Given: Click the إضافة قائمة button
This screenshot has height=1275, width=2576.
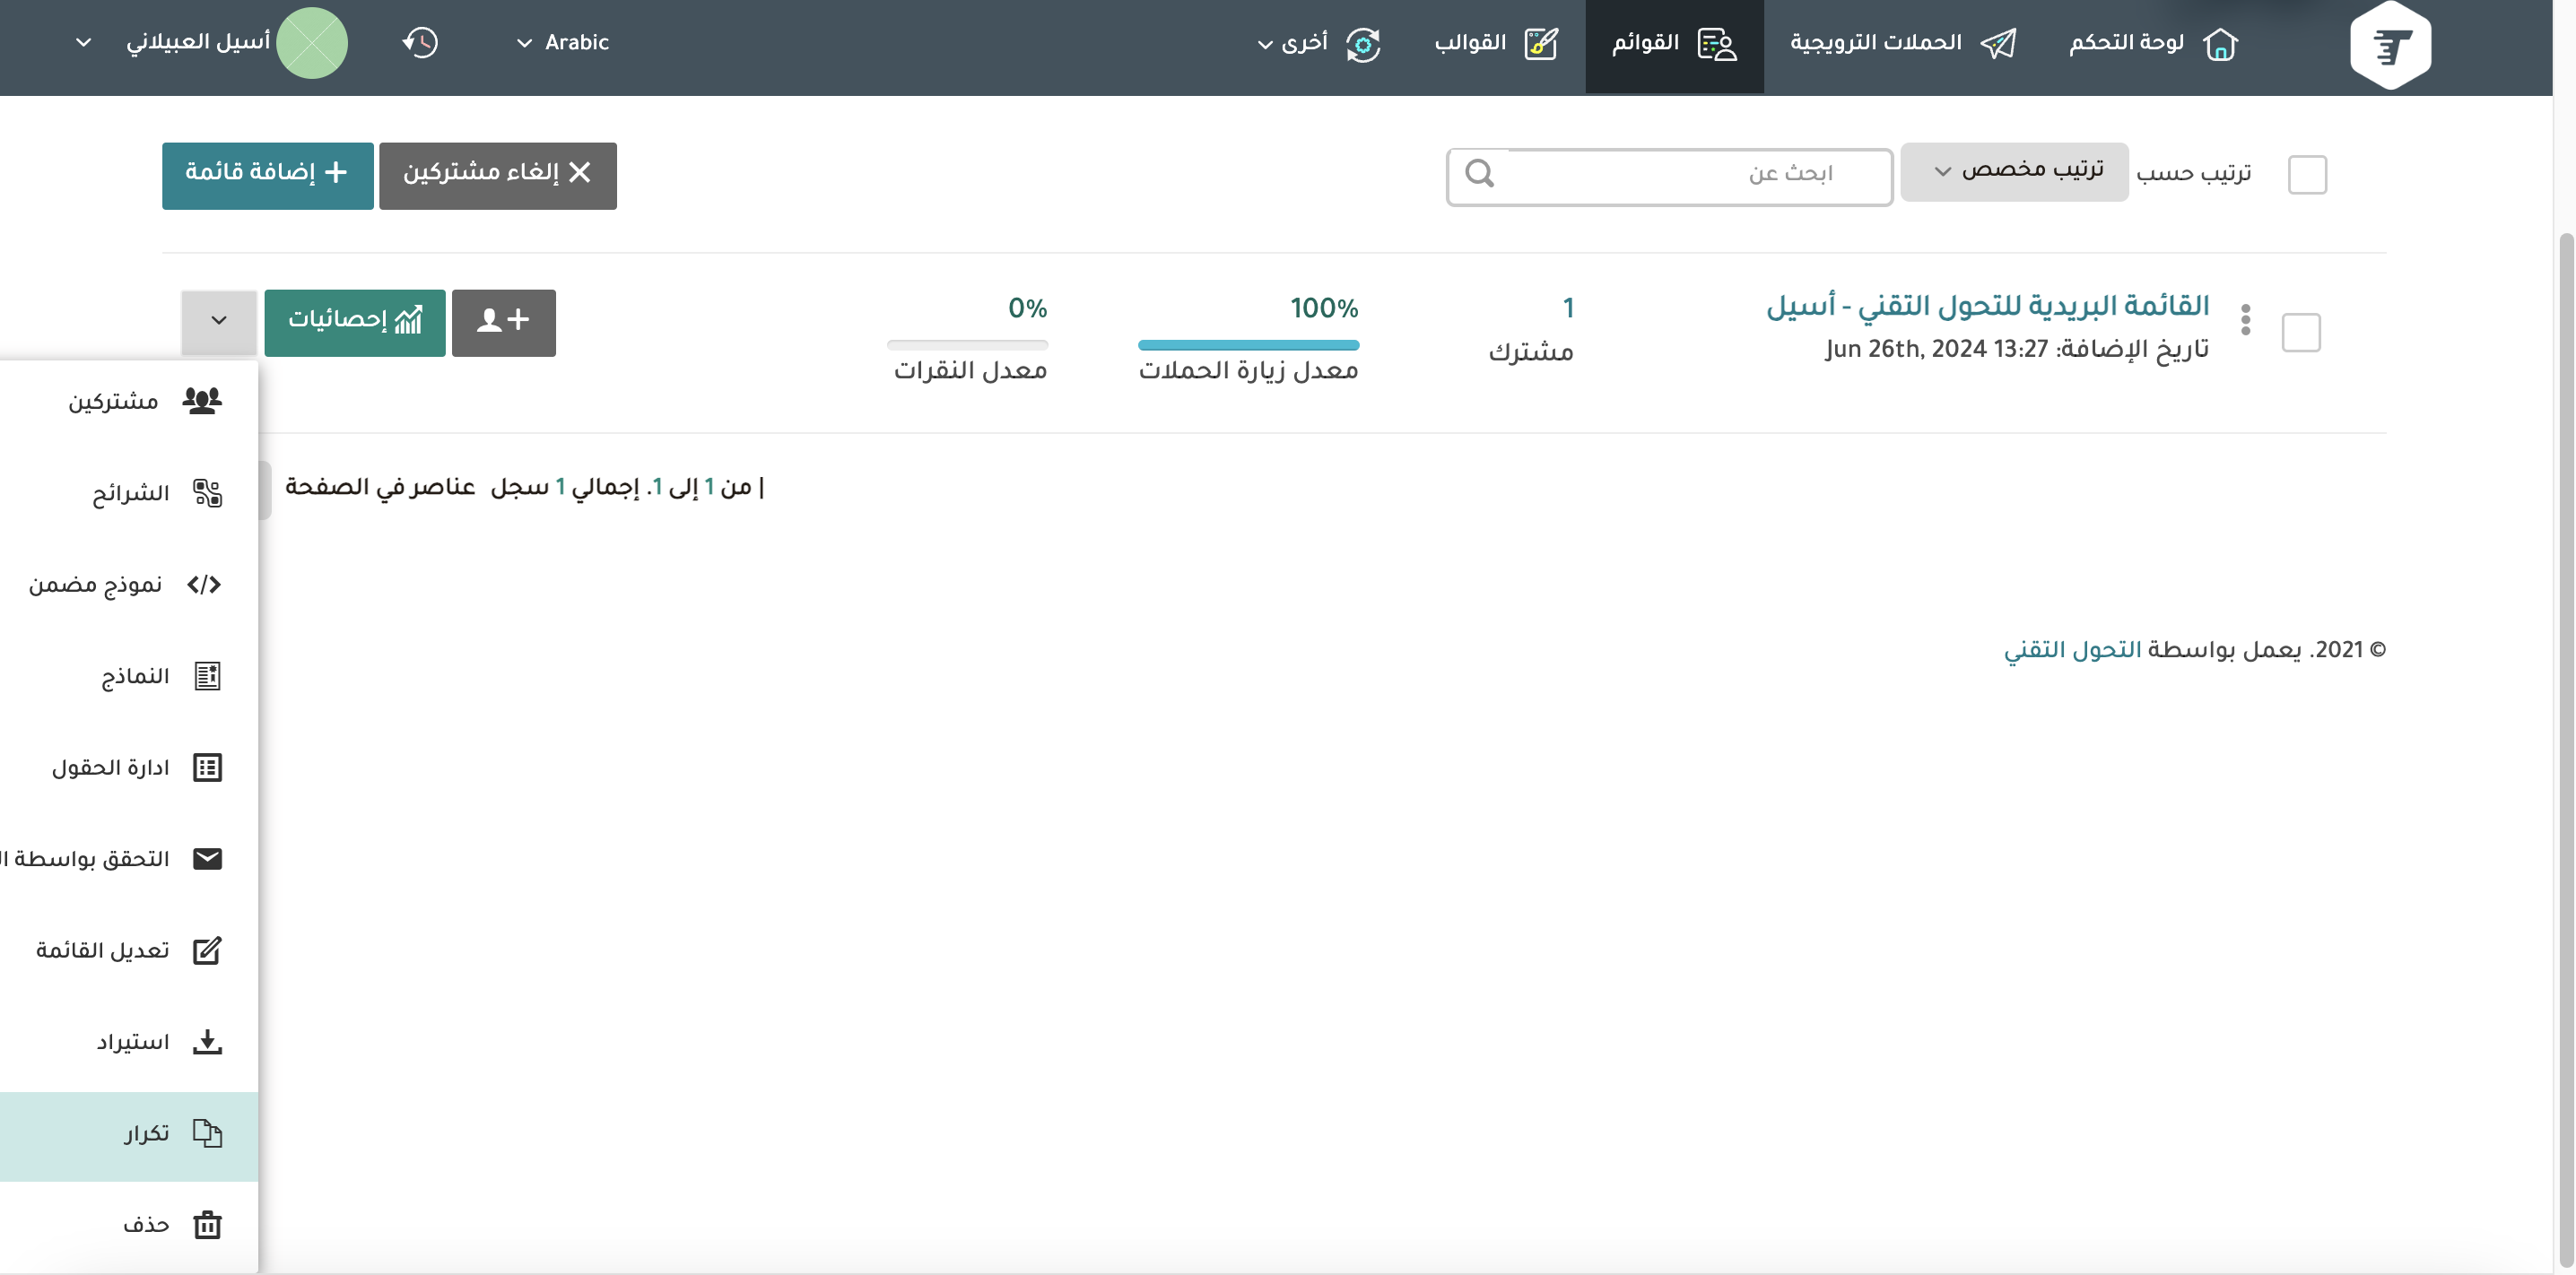Looking at the screenshot, I should tap(268, 175).
